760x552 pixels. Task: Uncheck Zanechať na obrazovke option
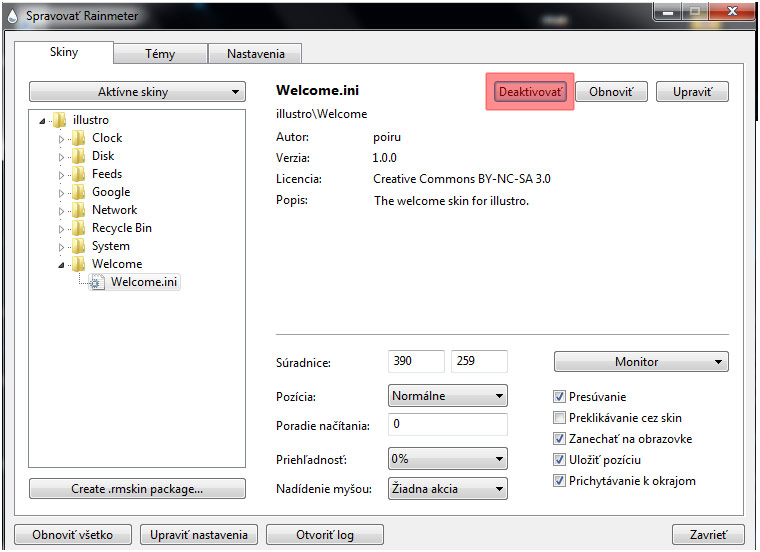click(x=560, y=439)
